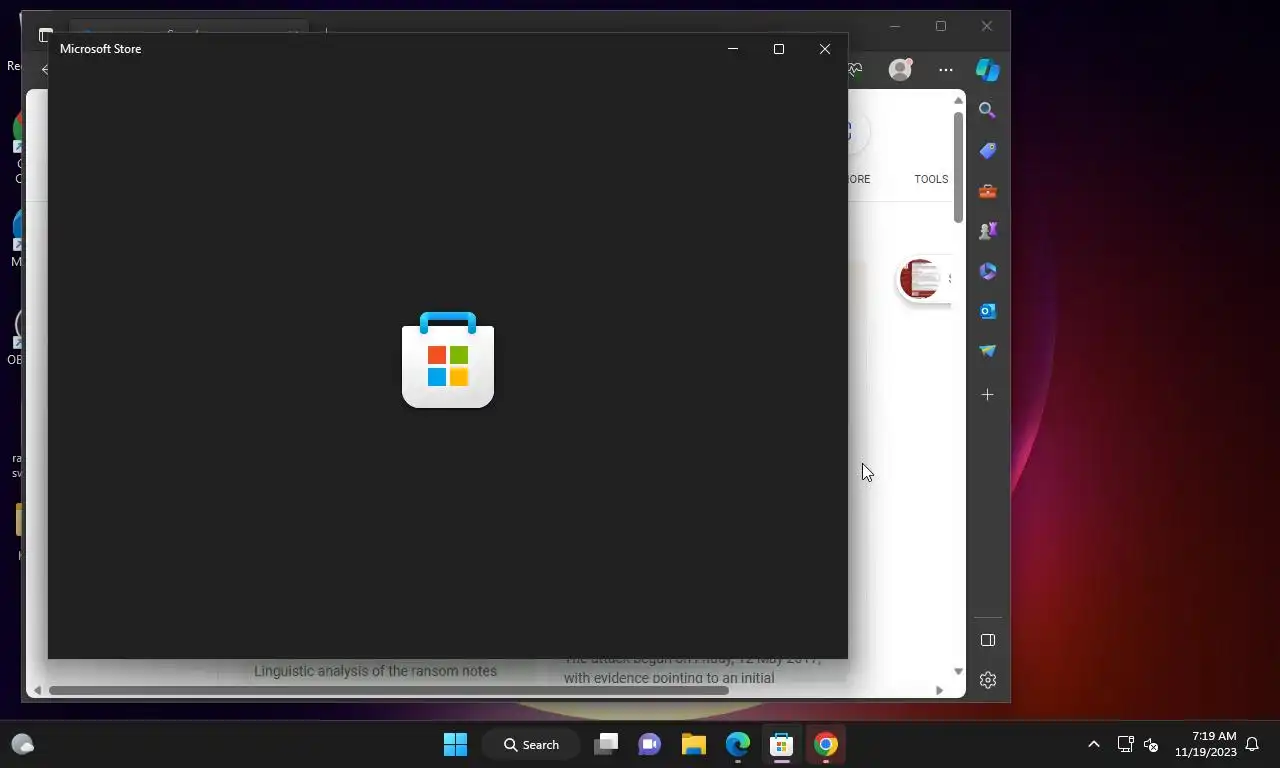
Task: Show hidden icons in the system tray
Action: point(1094,744)
